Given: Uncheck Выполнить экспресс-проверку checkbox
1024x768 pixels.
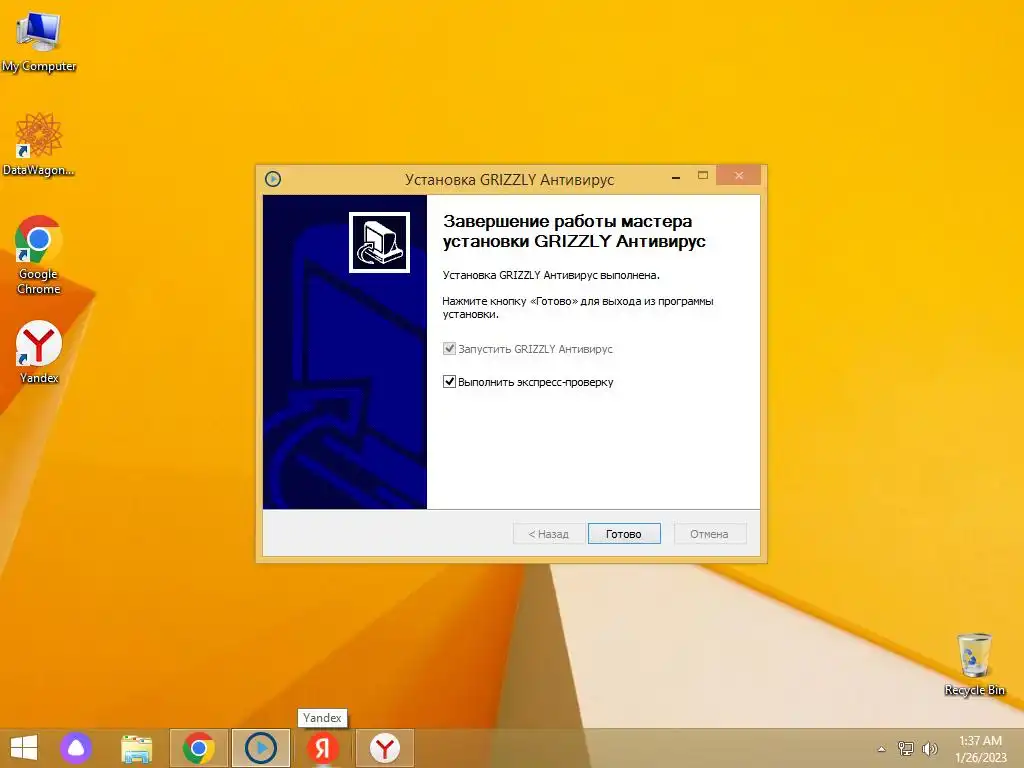Looking at the screenshot, I should pos(449,381).
